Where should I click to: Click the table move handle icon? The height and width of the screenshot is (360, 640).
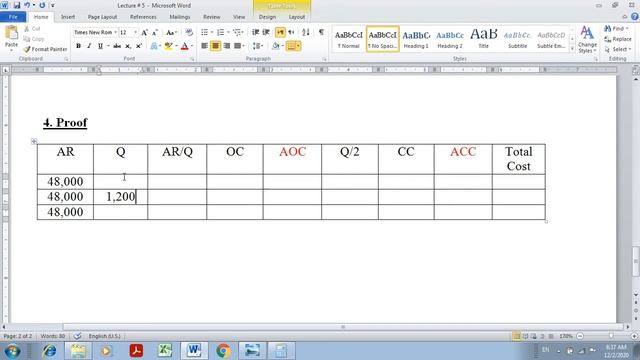[34, 141]
